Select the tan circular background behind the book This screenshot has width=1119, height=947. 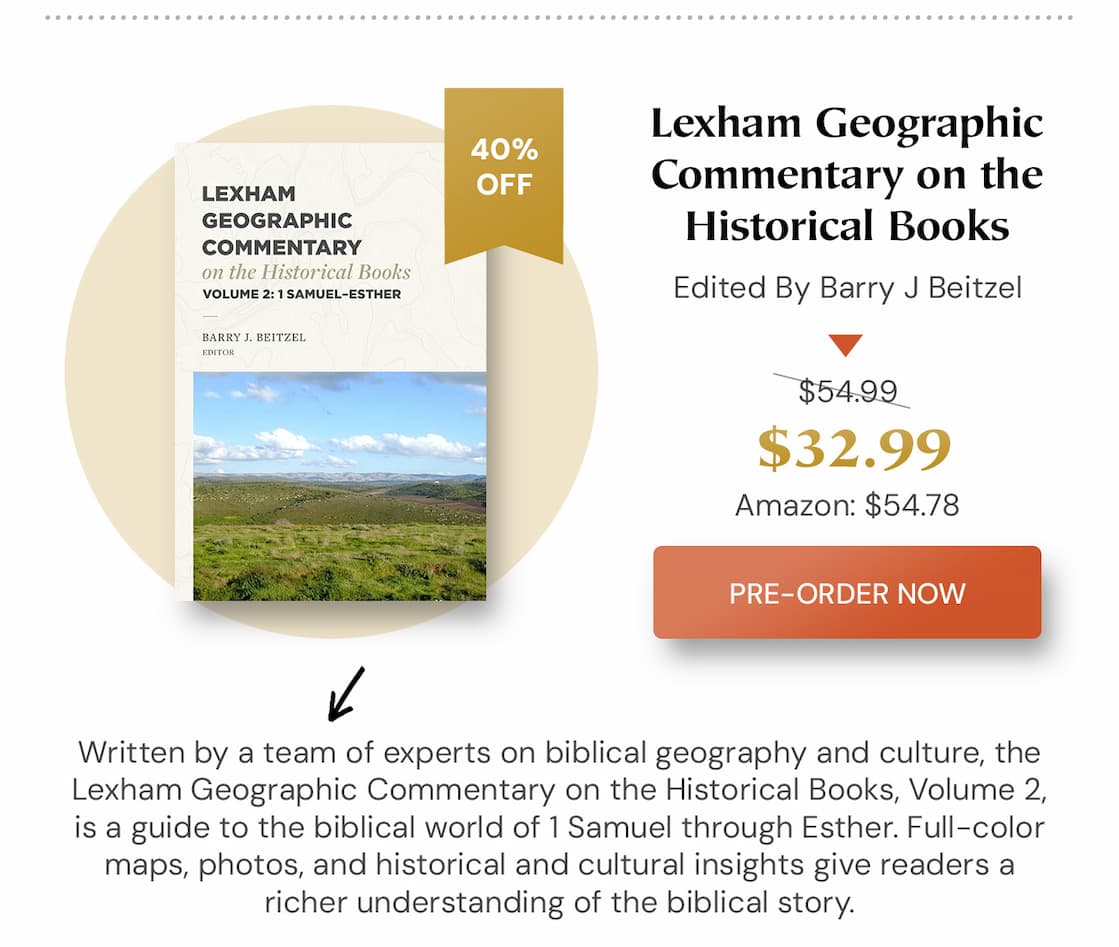130,400
